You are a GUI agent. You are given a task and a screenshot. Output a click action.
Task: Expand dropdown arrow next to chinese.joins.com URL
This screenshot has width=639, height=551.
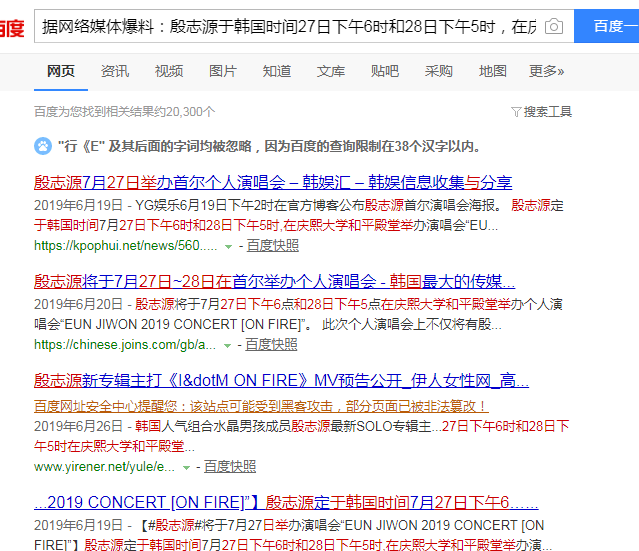[x=227, y=346]
